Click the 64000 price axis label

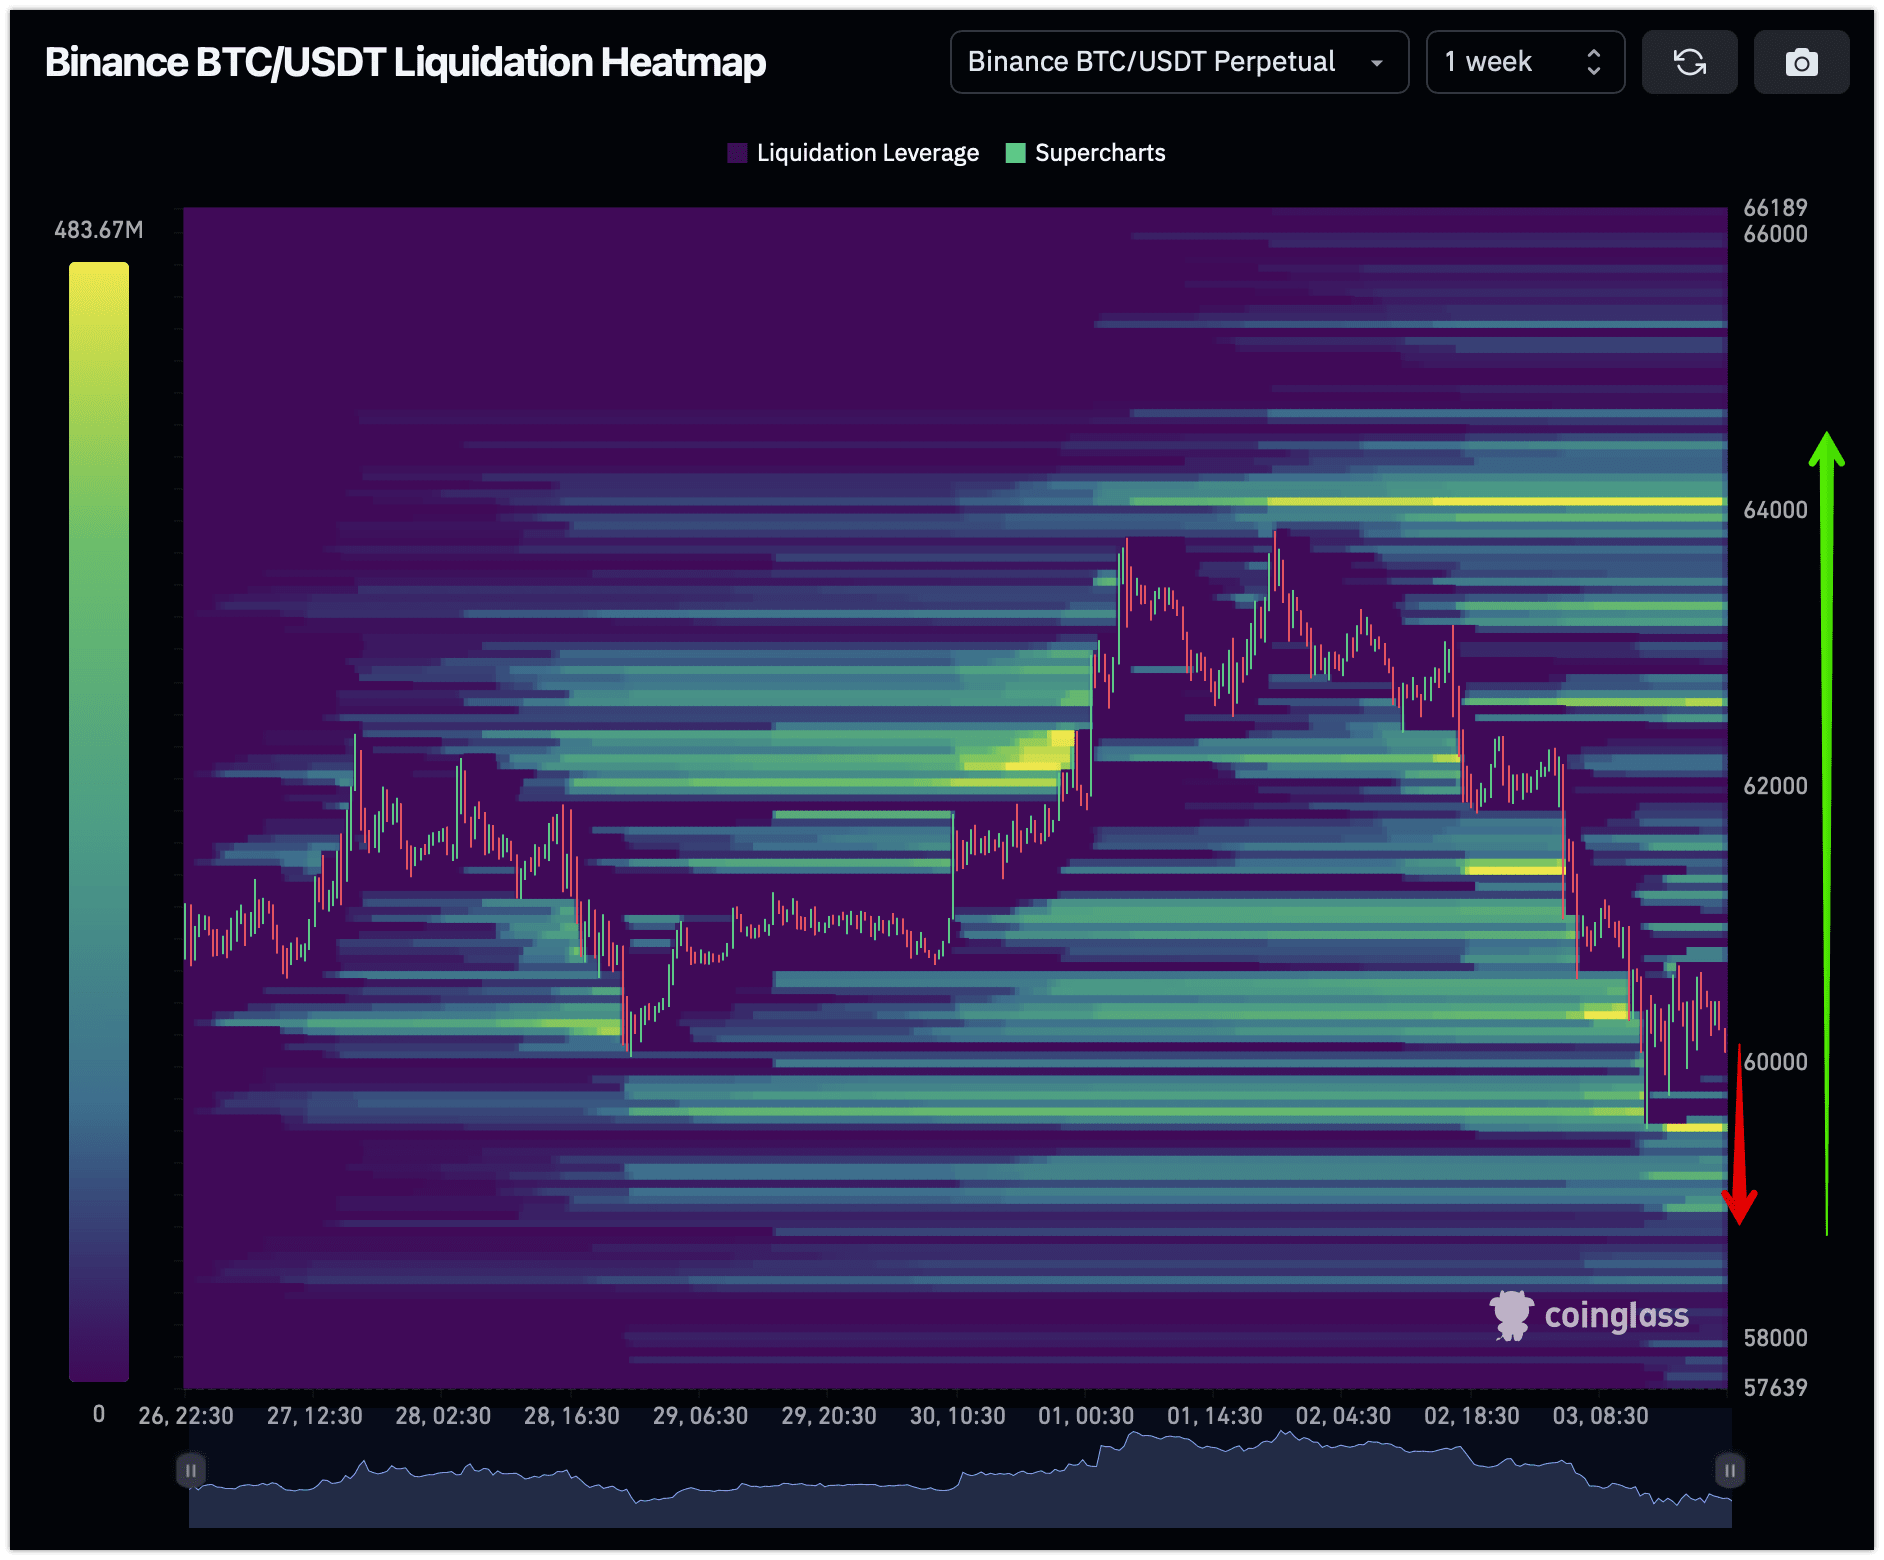1775,510
